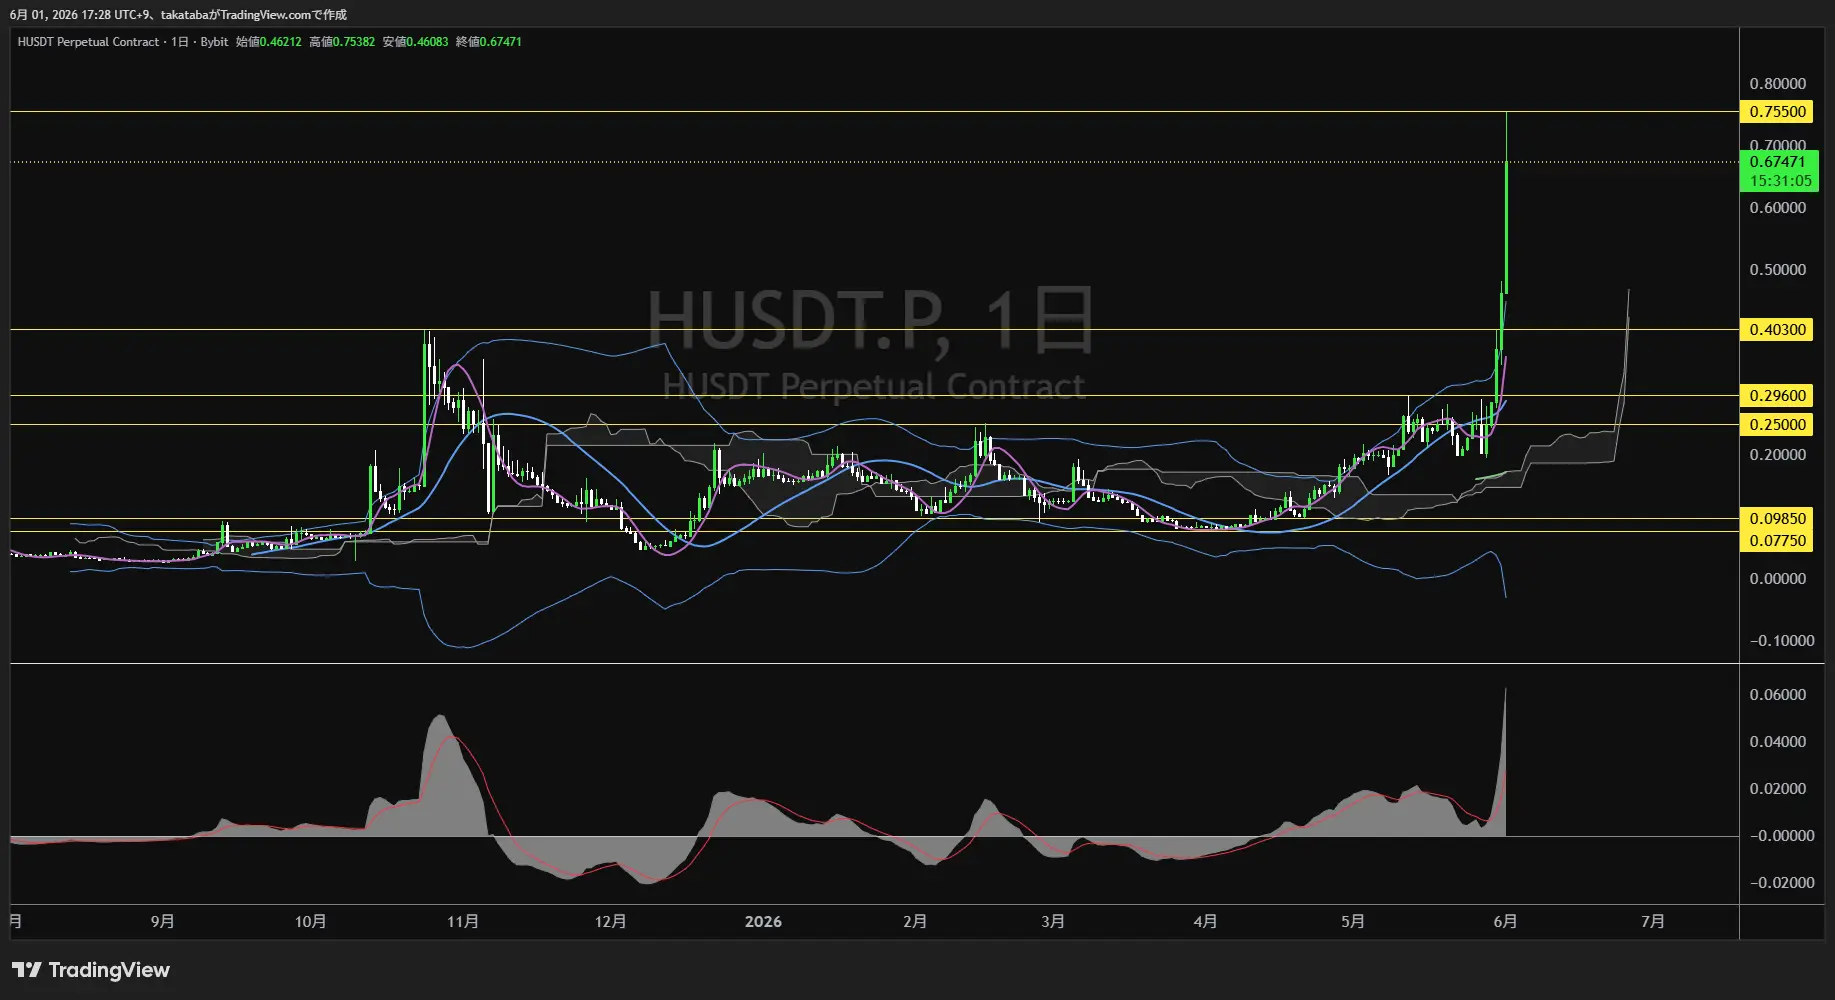This screenshot has height=1000, width=1835.
Task: Click the 0.25000 price level label
Action: click(1777, 425)
